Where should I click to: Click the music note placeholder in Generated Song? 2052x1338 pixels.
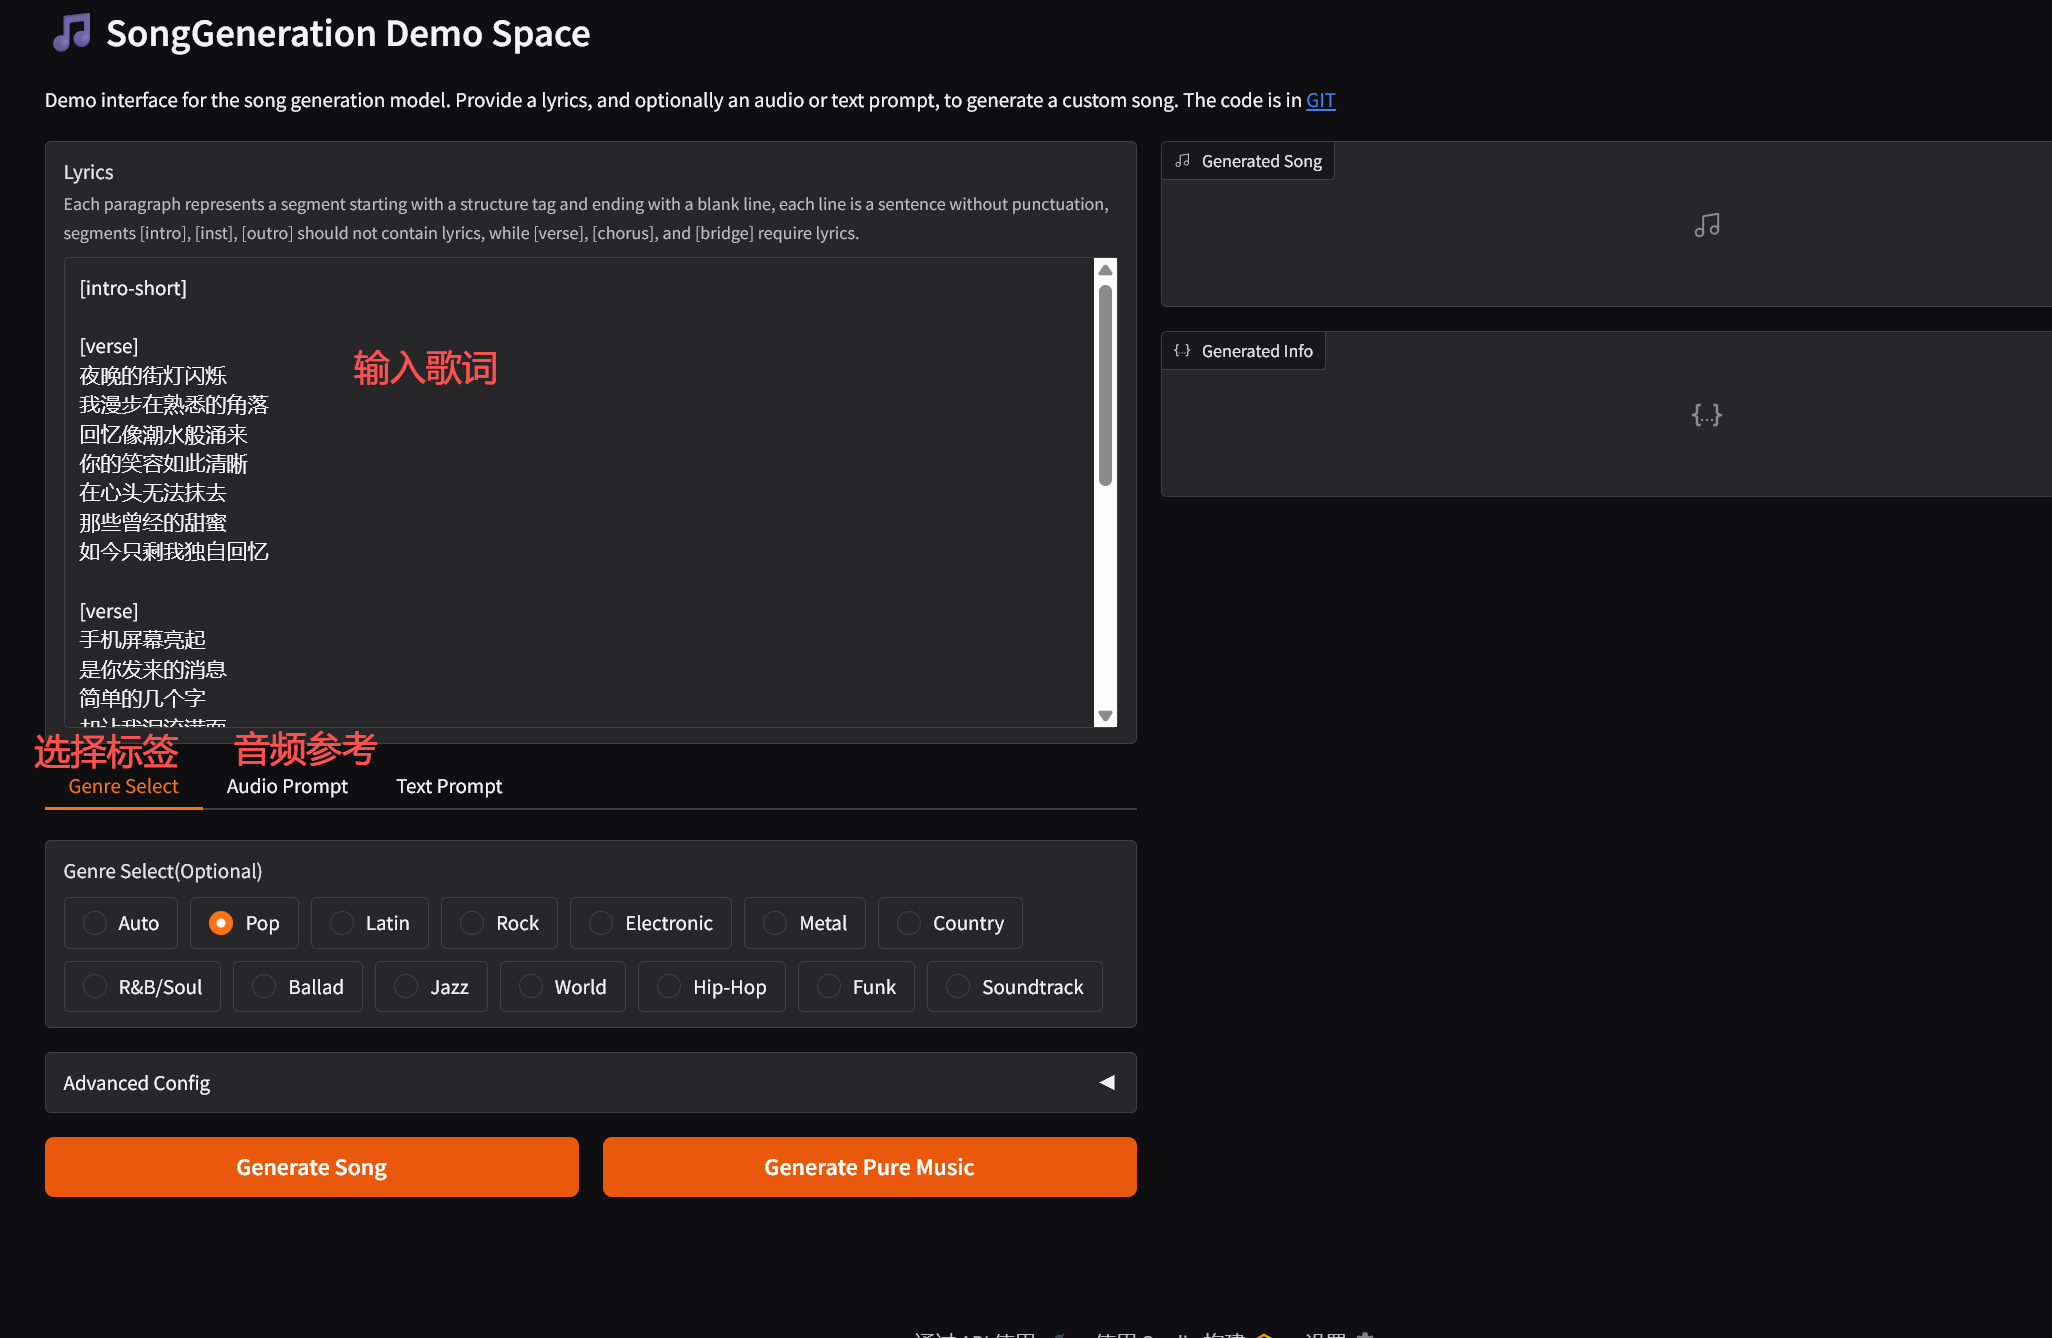[1707, 226]
